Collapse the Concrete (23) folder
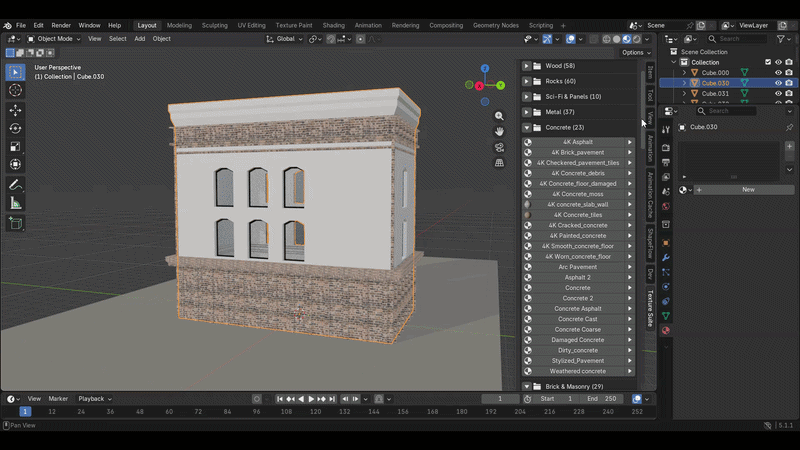Screen dimensions: 800x450 tap(527, 128)
